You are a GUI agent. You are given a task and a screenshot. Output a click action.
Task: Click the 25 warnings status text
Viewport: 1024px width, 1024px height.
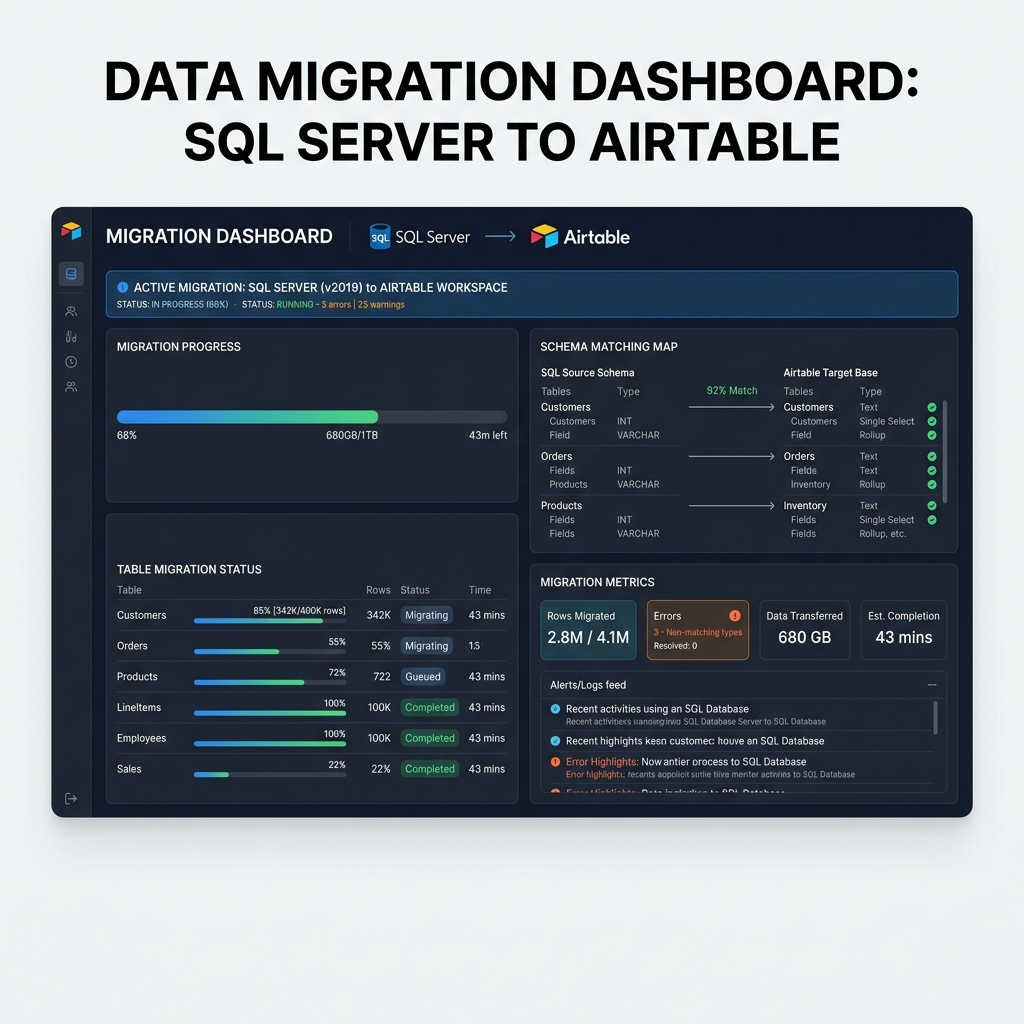(x=381, y=304)
